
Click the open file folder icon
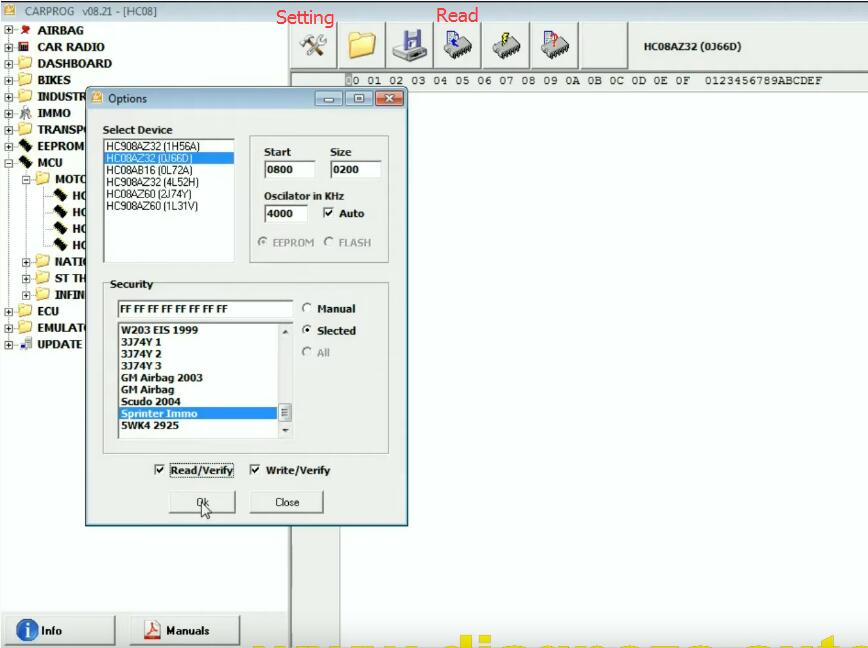(361, 46)
